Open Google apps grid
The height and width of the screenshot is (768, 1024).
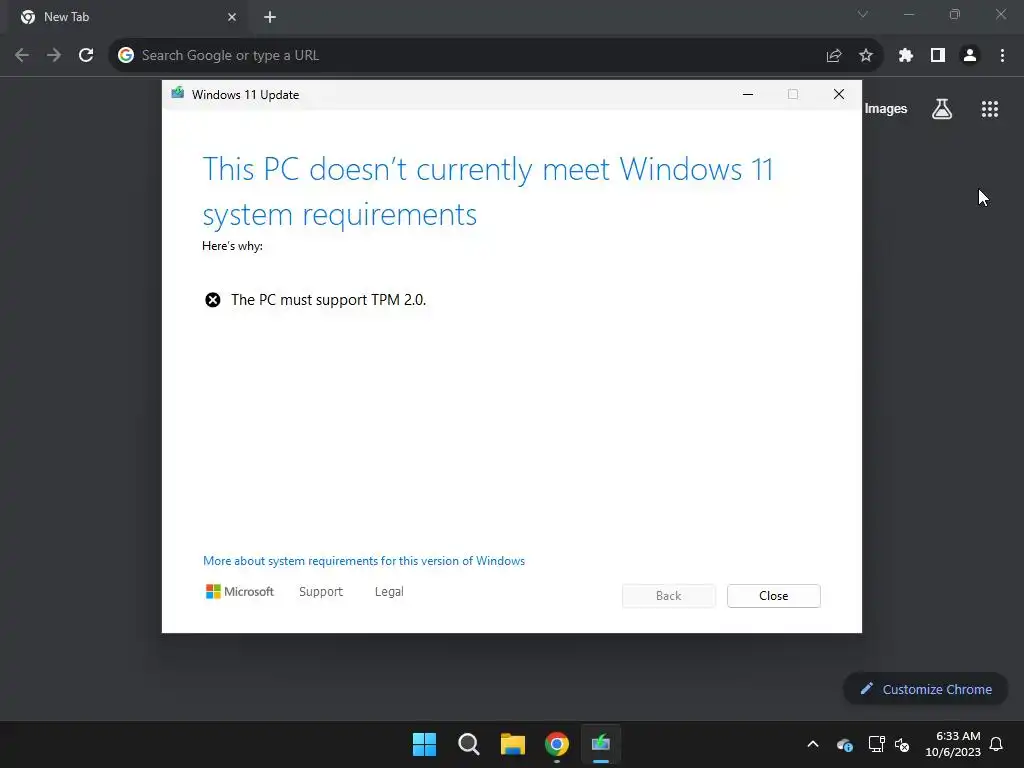(990, 108)
